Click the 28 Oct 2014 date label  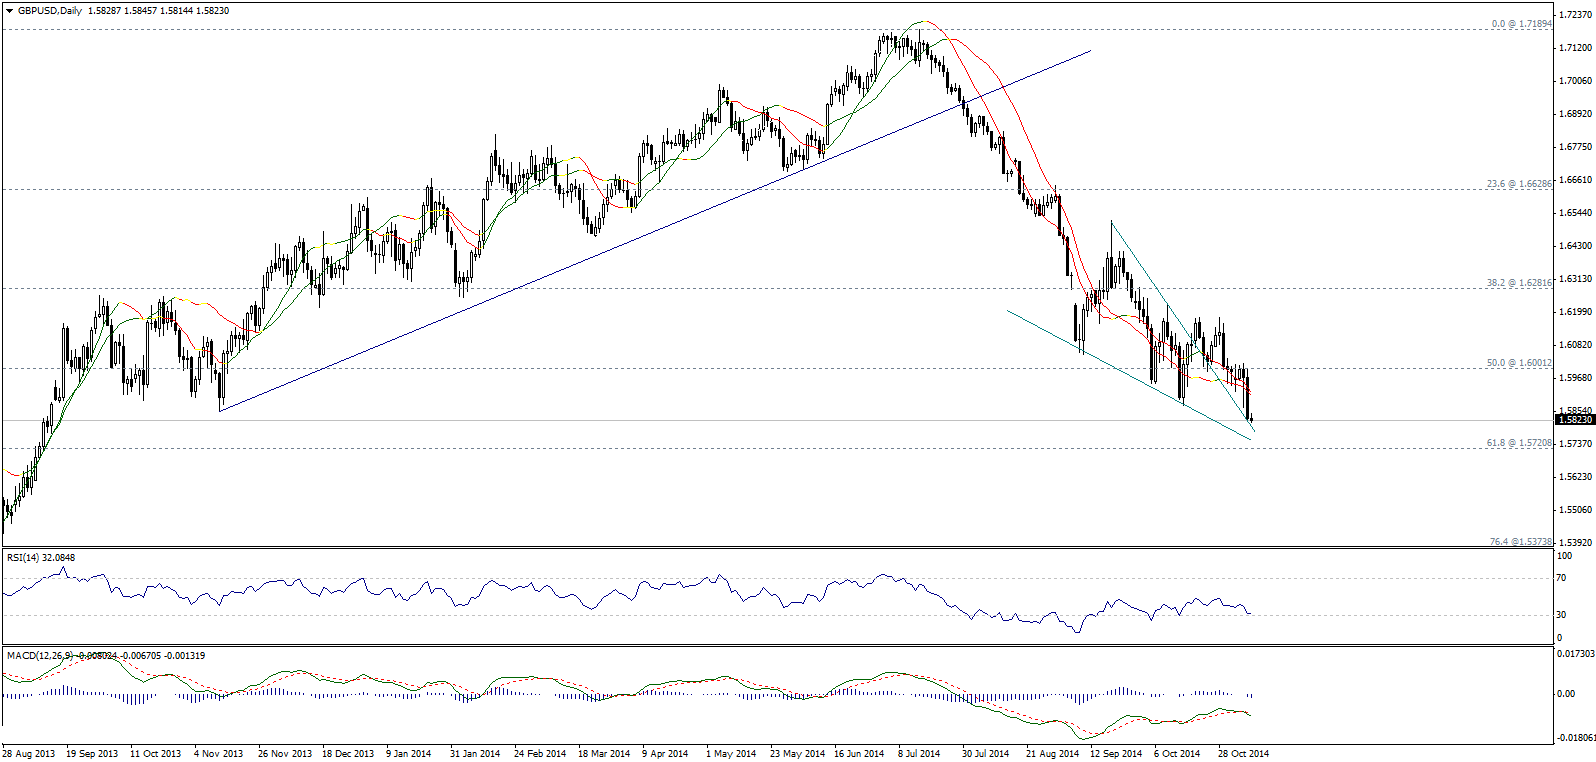click(1242, 753)
